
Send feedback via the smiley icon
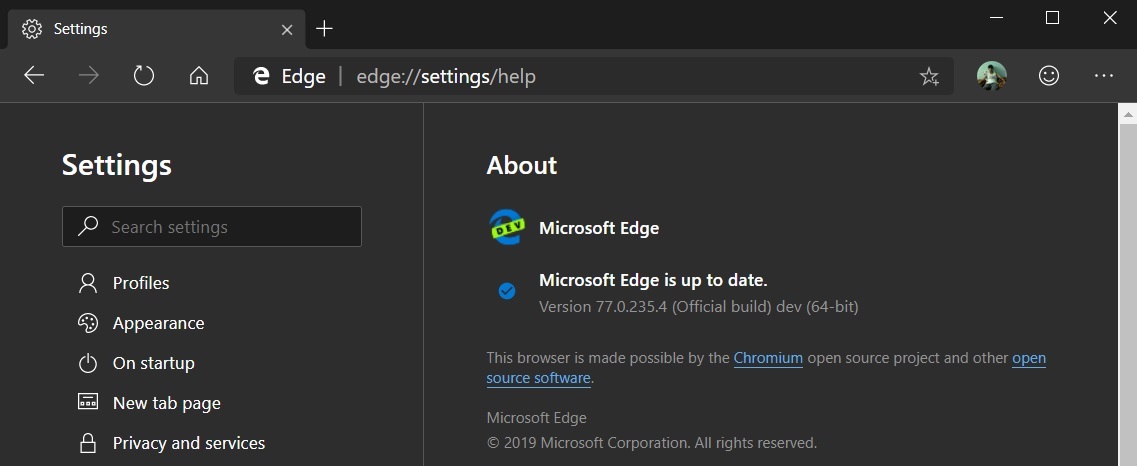pyautogui.click(x=1049, y=75)
